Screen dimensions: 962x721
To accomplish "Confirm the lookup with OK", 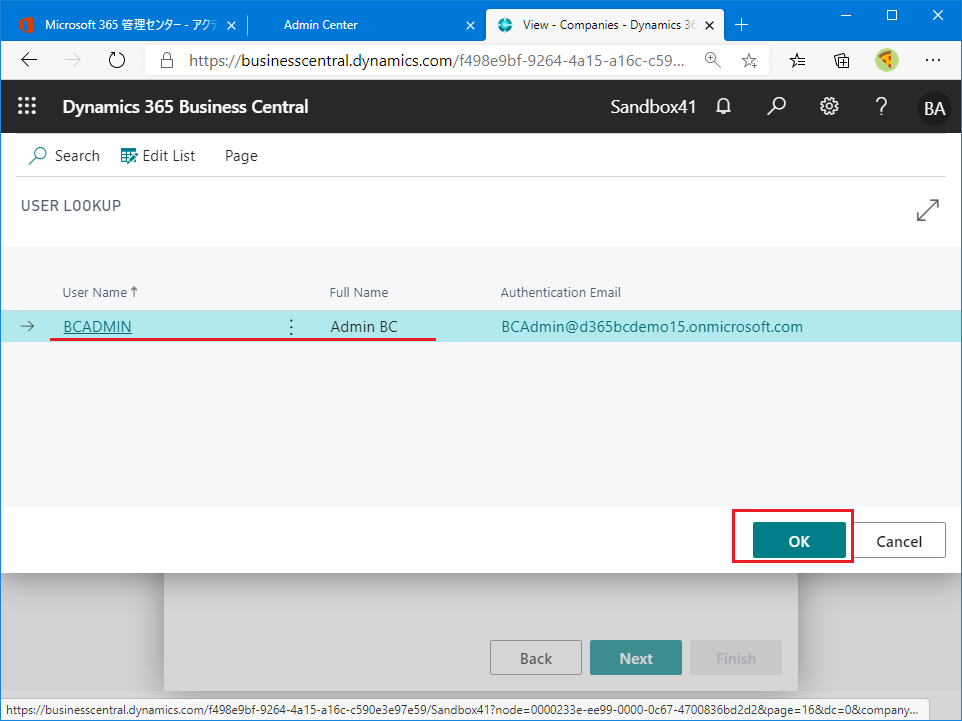I will click(799, 541).
